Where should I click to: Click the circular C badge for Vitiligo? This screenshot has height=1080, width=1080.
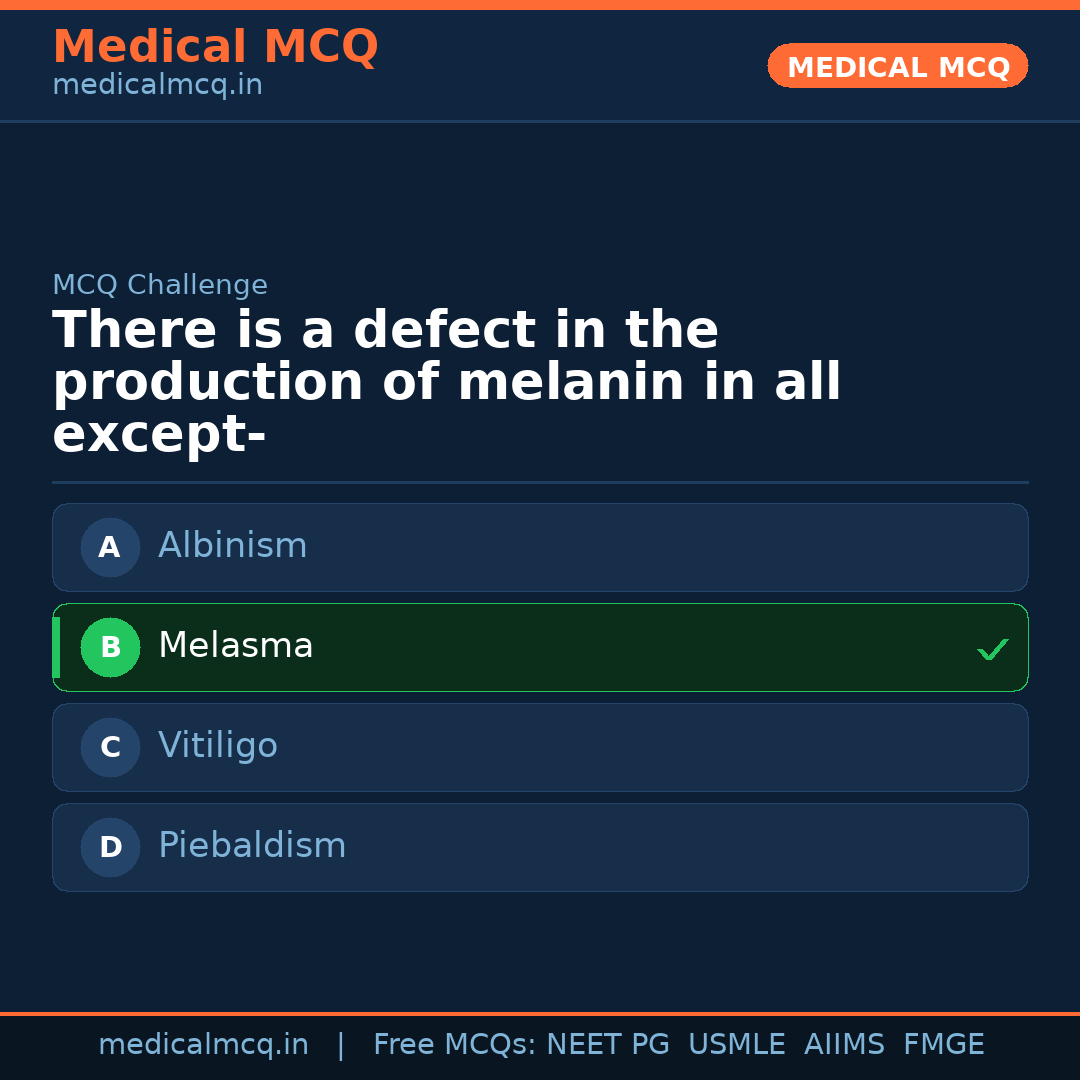point(110,747)
